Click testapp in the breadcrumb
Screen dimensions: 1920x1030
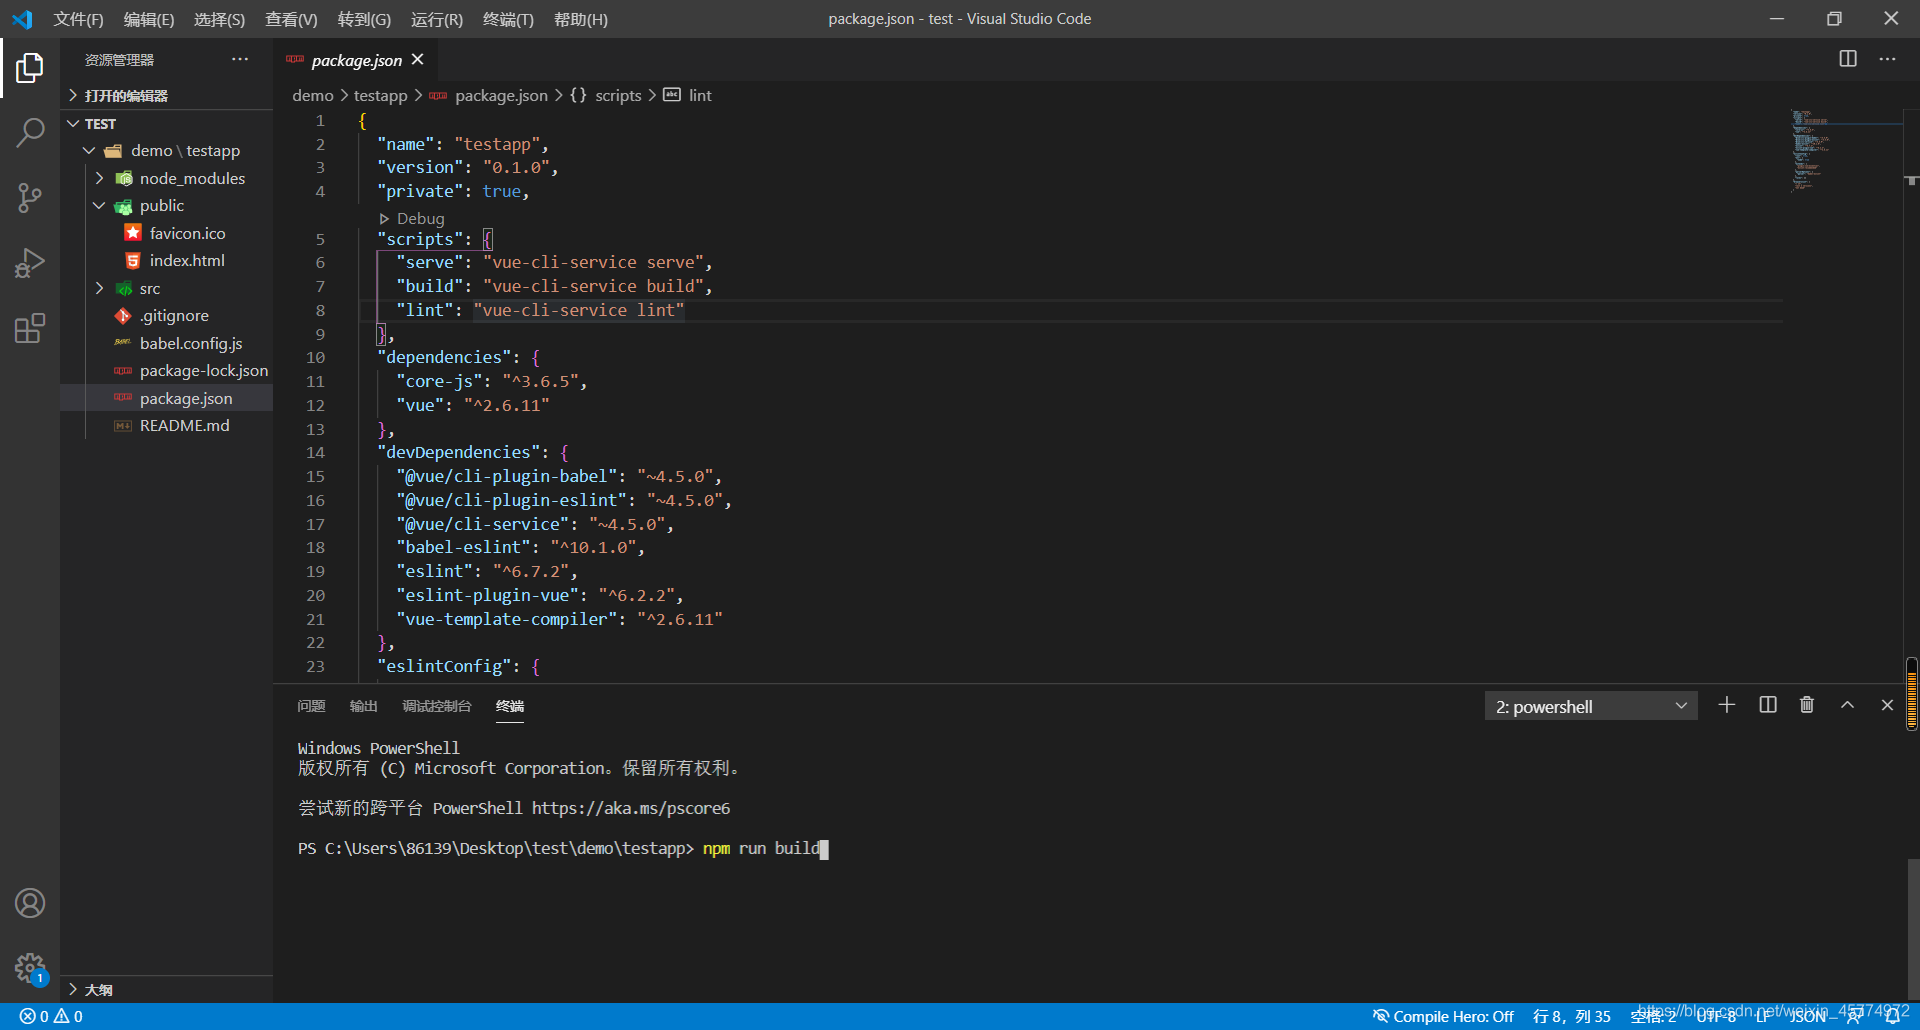click(380, 96)
